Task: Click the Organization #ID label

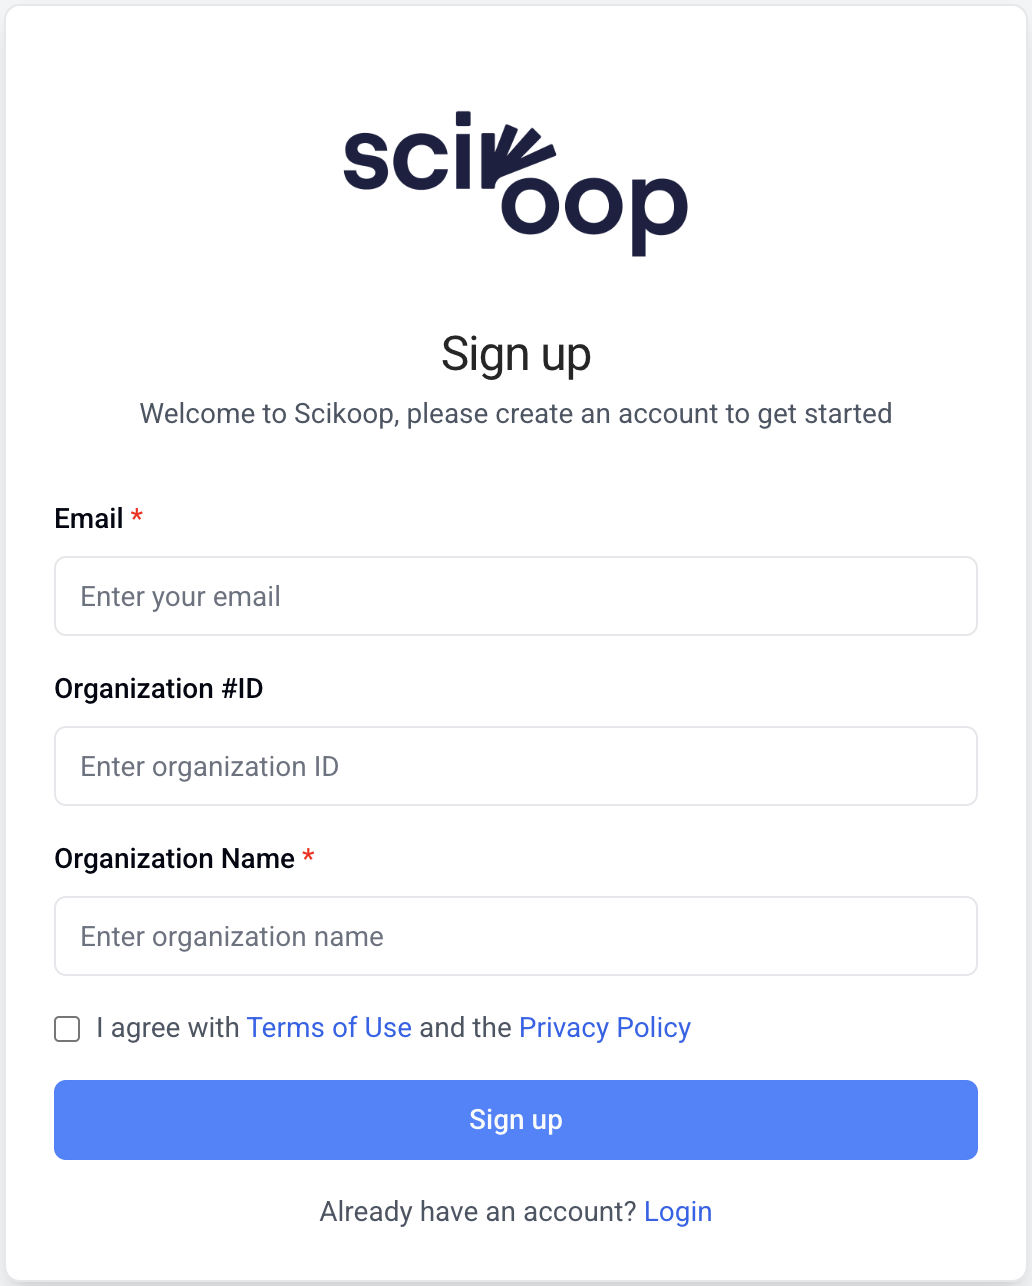Action: coord(159,689)
